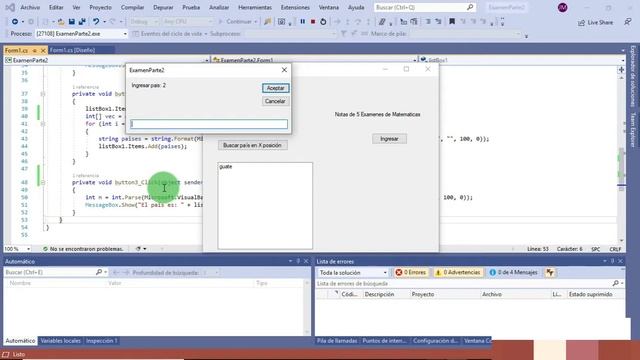The image size is (640, 360).
Task: Click the Live Share label
Action: [600, 23]
